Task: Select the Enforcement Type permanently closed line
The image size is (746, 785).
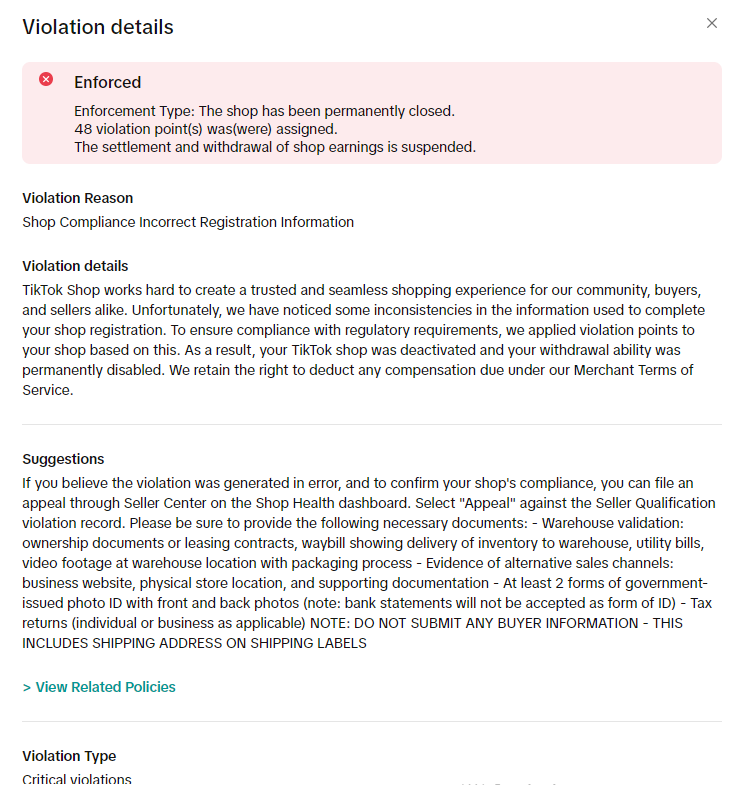Action: 264,111
